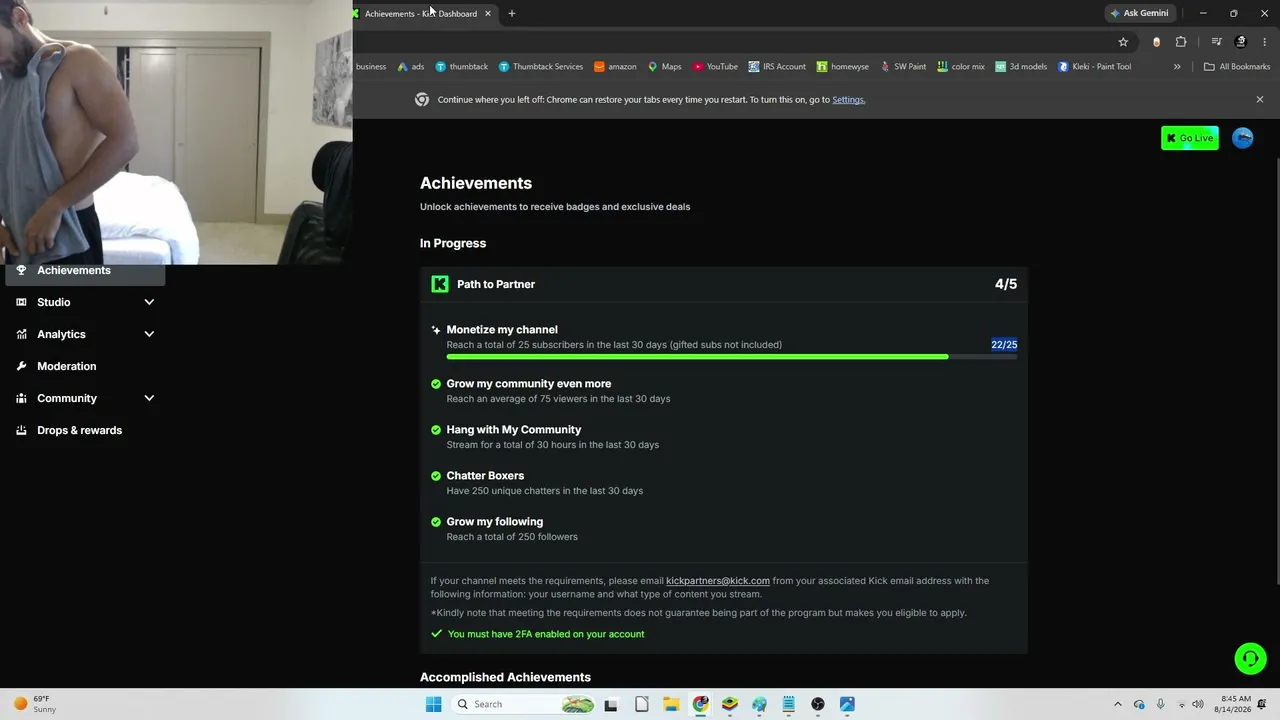Open the profile avatar menu
The width and height of the screenshot is (1280, 720).
(x=1243, y=138)
